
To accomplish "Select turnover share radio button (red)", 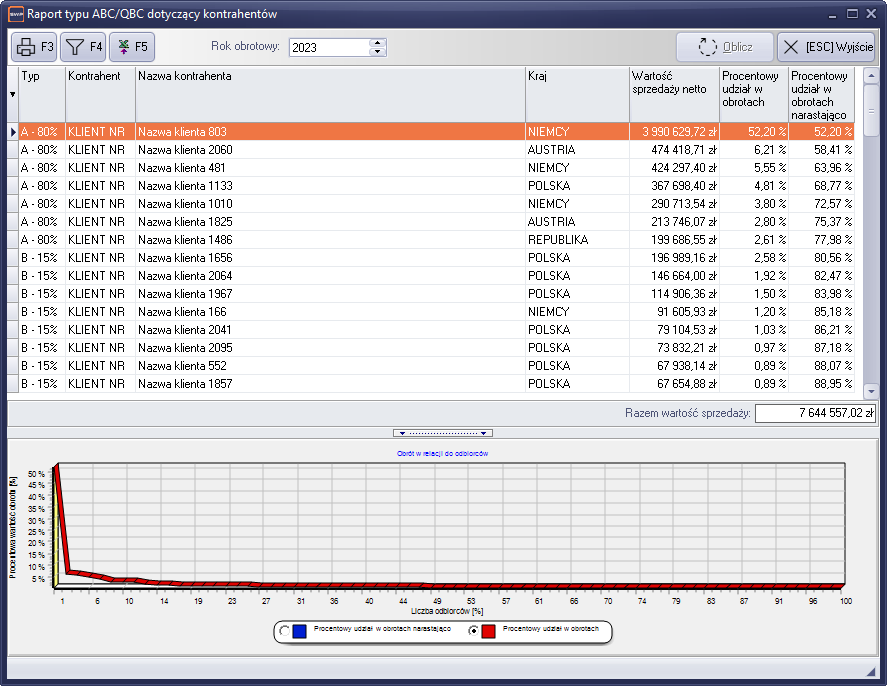I will click(x=474, y=631).
